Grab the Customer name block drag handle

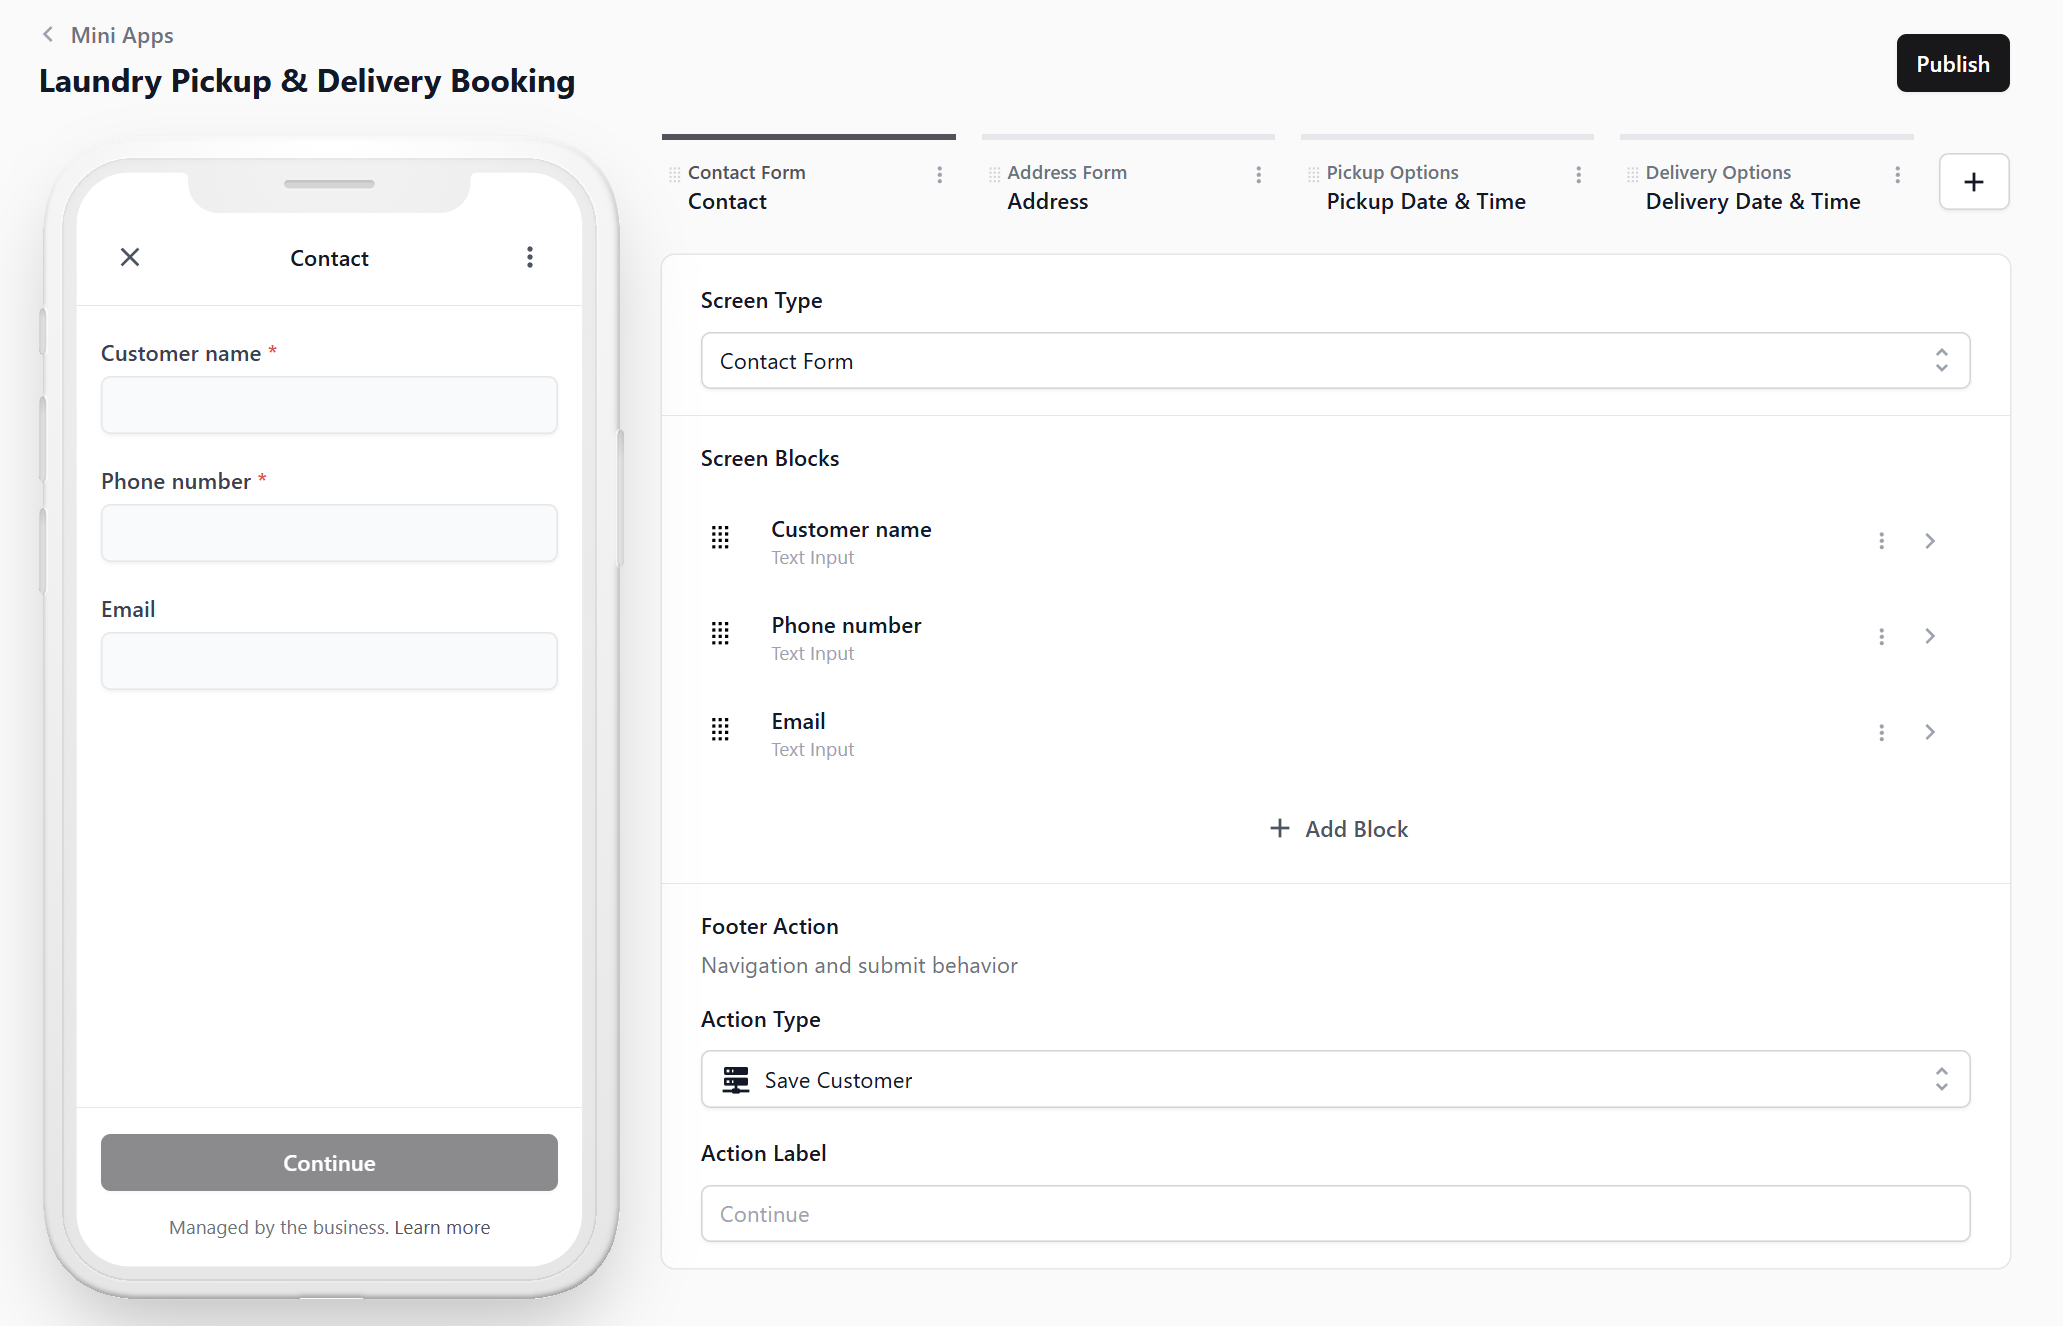pyautogui.click(x=720, y=538)
